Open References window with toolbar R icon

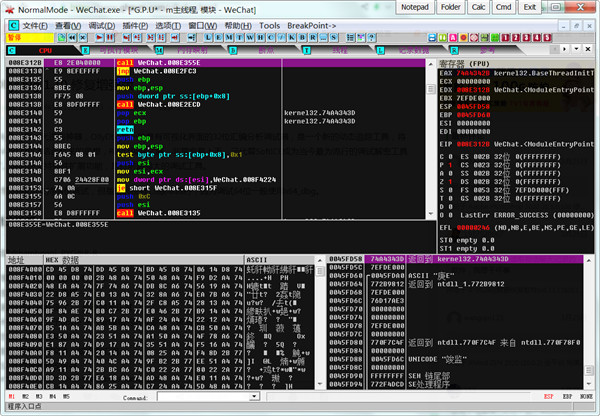coord(313,38)
